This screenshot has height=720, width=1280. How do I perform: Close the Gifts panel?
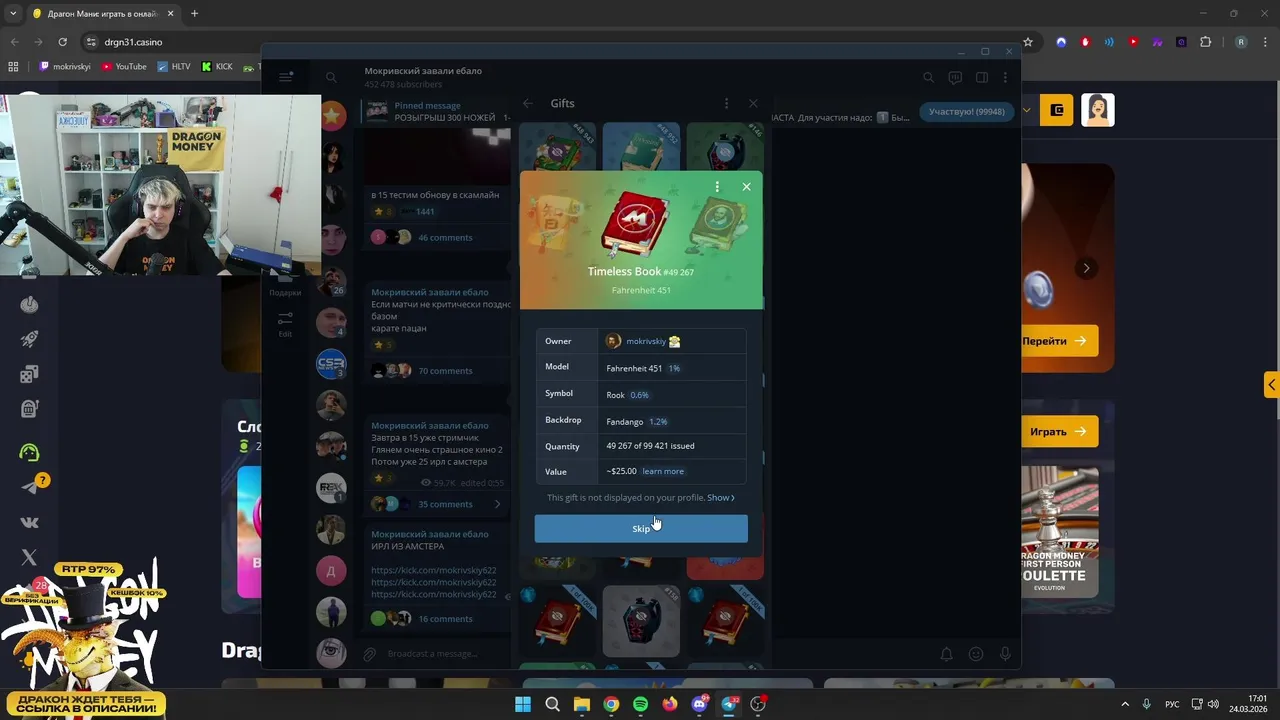753,103
